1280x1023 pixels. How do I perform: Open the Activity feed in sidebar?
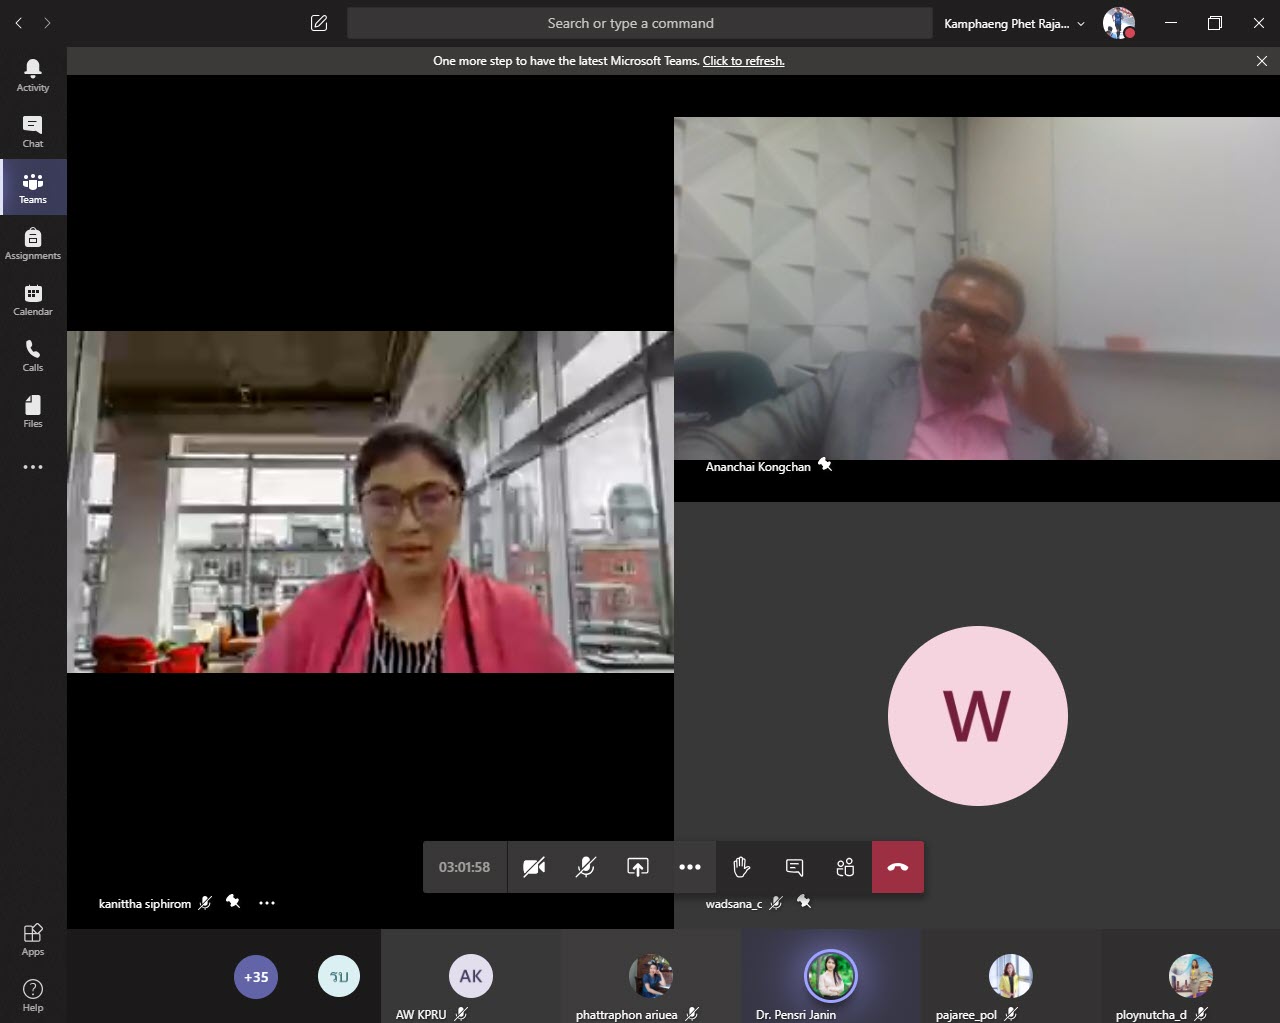click(x=33, y=75)
